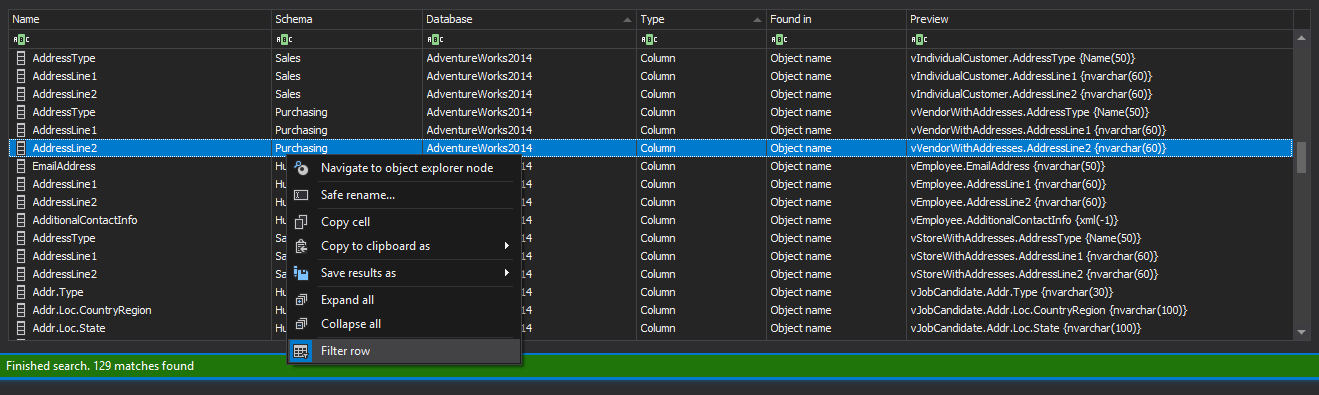Select the vEmployee.AdditionalContactInfo {xml(-1)} preview cell

click(1100, 220)
